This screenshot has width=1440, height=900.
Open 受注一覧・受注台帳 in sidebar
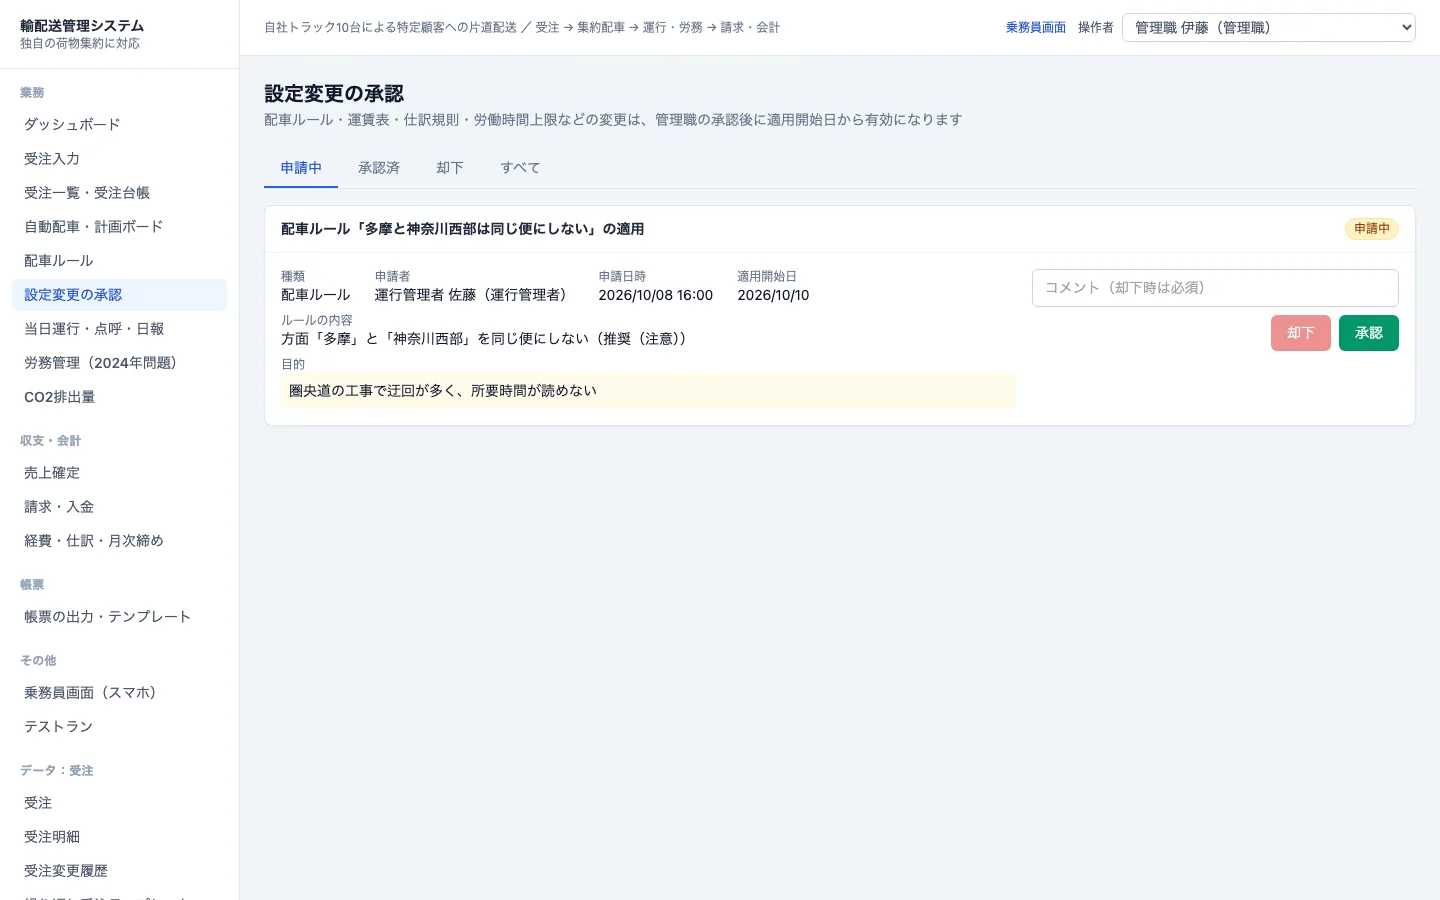(x=120, y=193)
